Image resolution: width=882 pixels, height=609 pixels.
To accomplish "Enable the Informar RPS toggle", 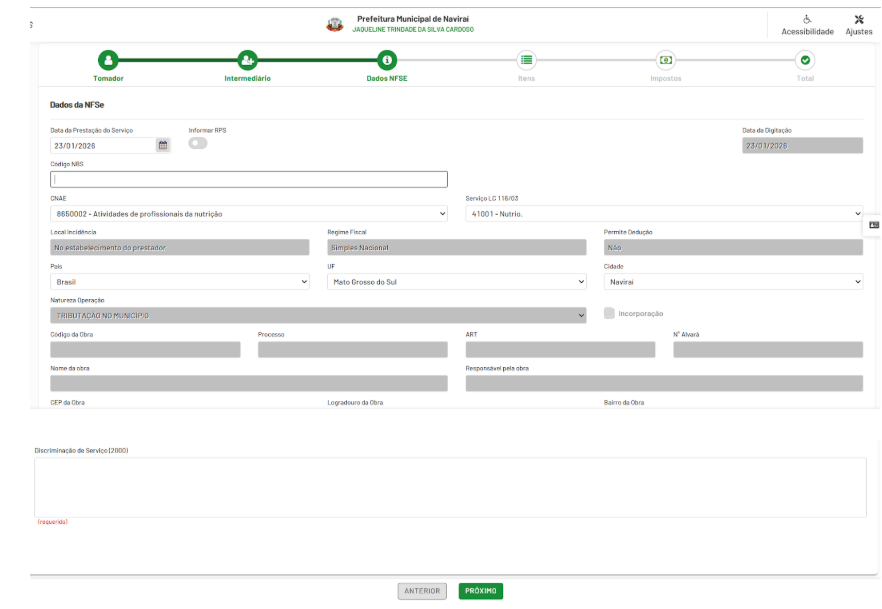I will pyautogui.click(x=198, y=143).
